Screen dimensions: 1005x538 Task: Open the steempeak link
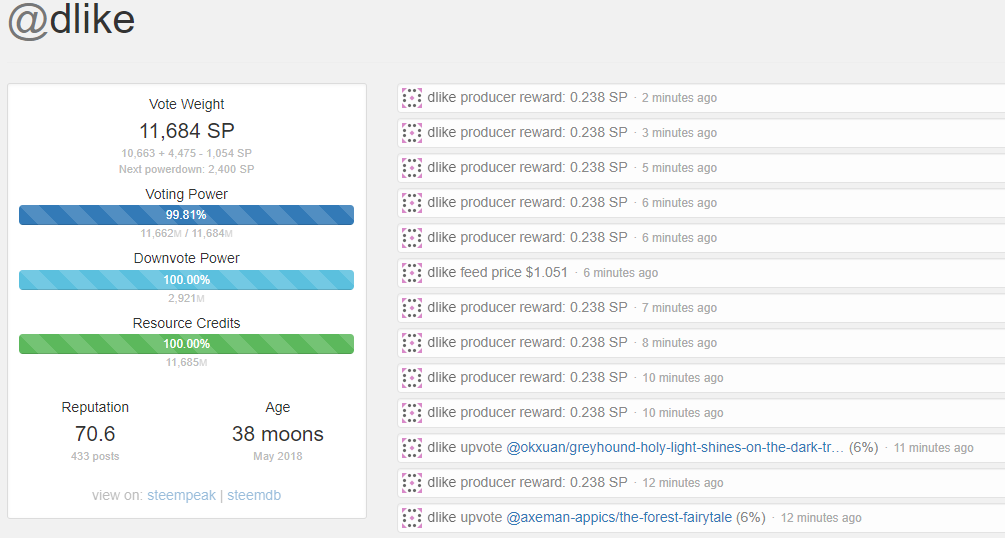tap(181, 495)
